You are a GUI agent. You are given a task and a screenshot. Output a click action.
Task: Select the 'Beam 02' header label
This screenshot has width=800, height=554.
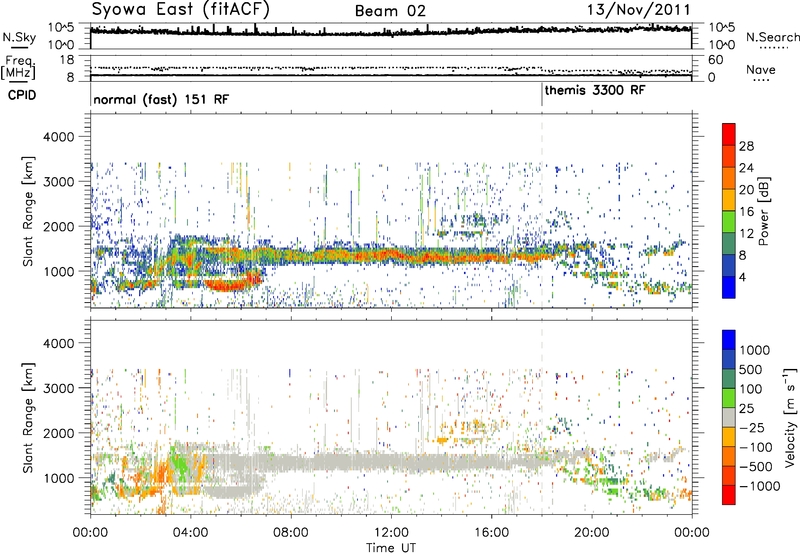(390, 11)
